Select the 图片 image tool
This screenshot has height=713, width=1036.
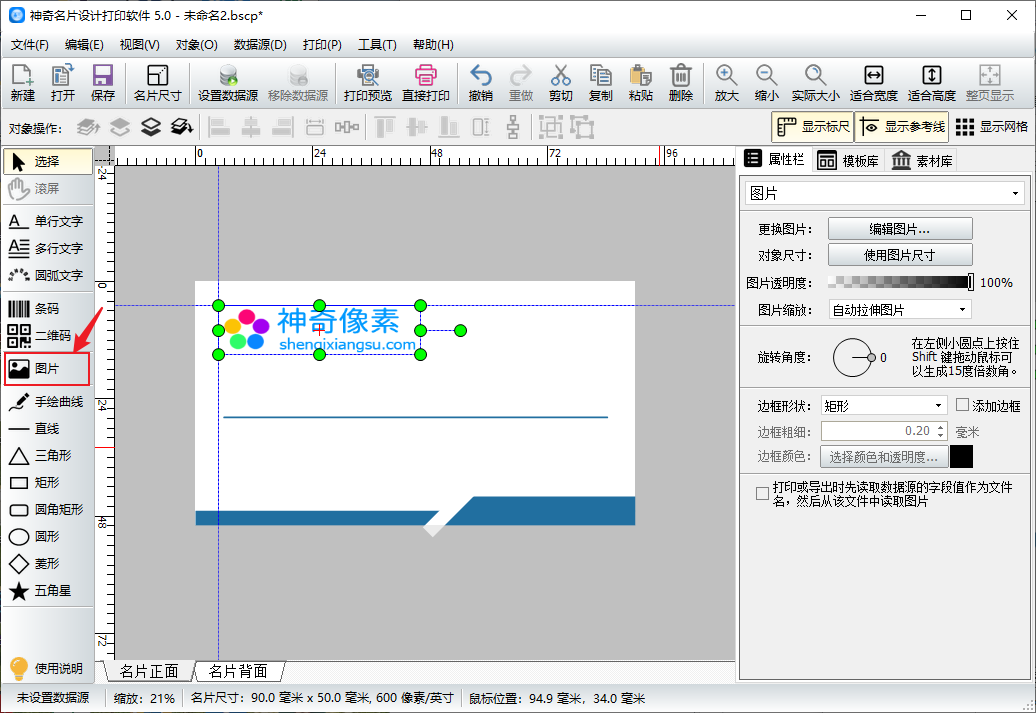click(x=47, y=369)
